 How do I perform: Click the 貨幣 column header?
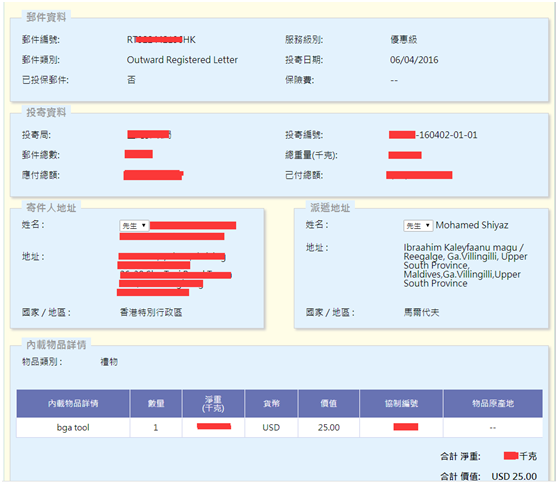[271, 403]
